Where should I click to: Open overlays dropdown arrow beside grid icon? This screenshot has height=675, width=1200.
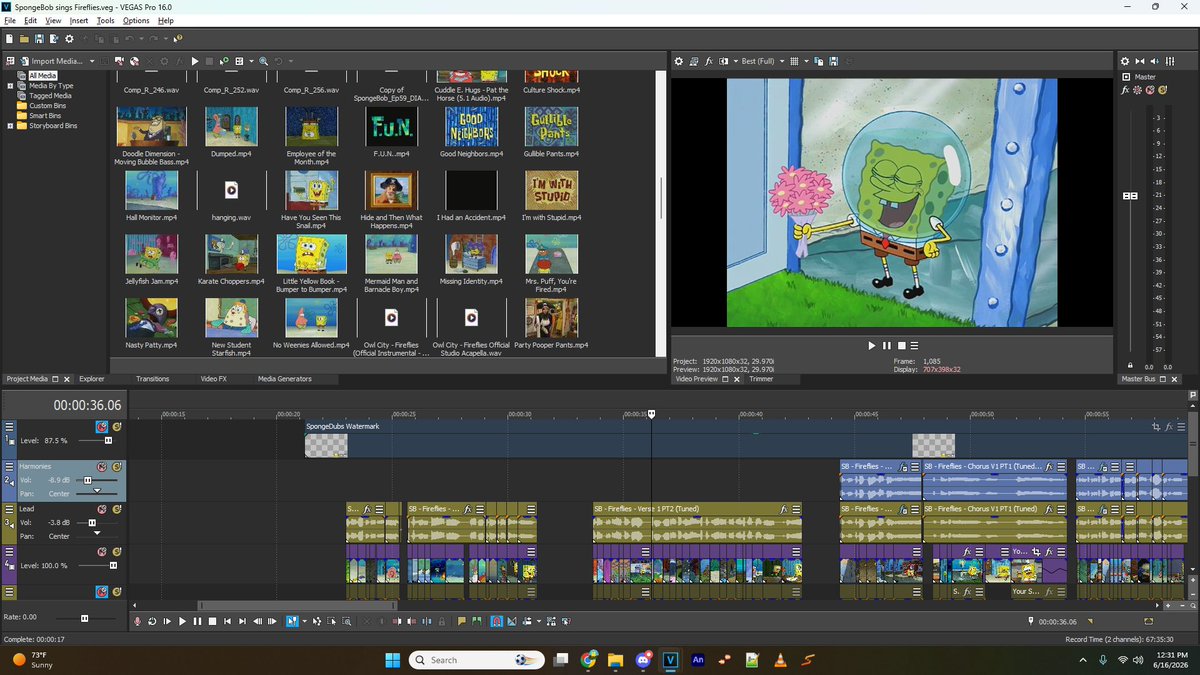[x=807, y=61]
